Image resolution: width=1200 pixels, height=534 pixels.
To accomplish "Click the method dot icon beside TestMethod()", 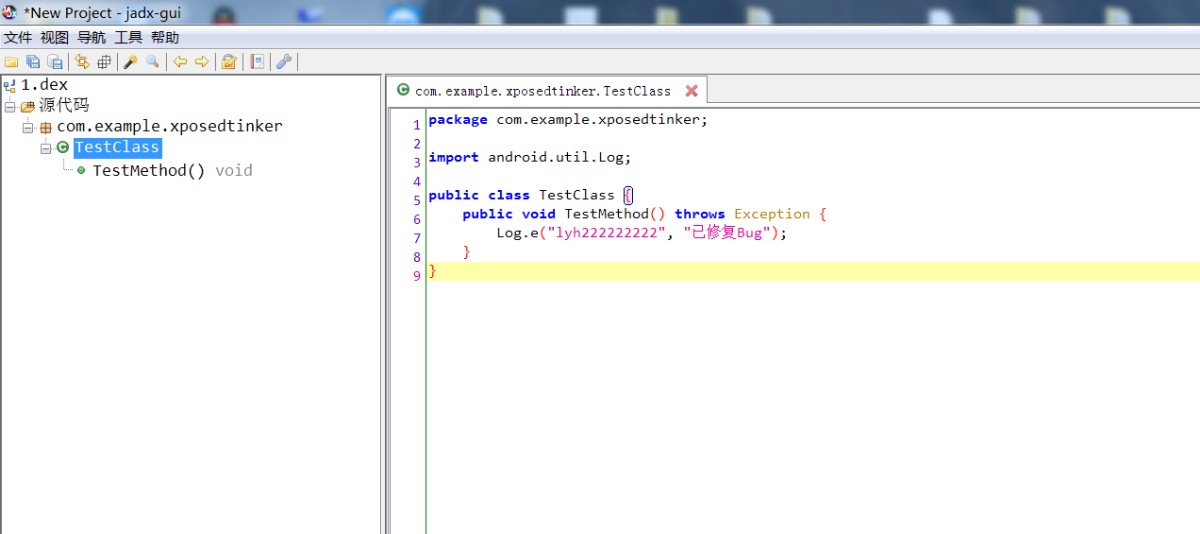I will [81, 170].
